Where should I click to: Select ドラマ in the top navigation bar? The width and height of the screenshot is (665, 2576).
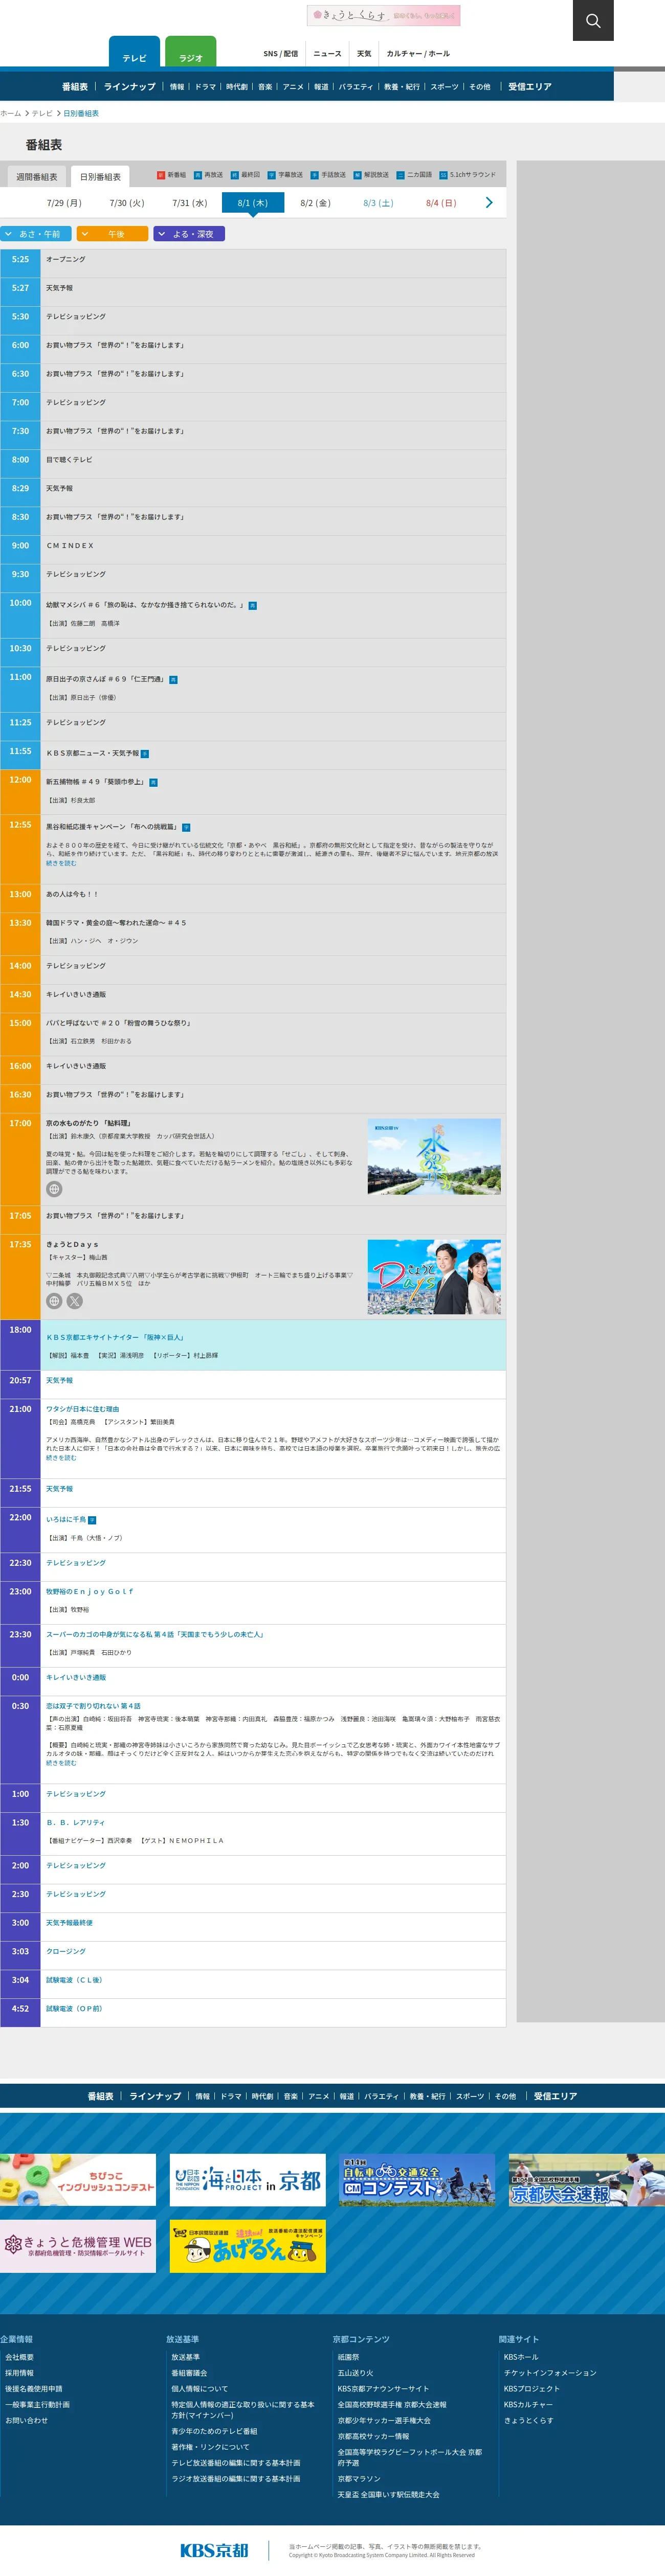205,87
